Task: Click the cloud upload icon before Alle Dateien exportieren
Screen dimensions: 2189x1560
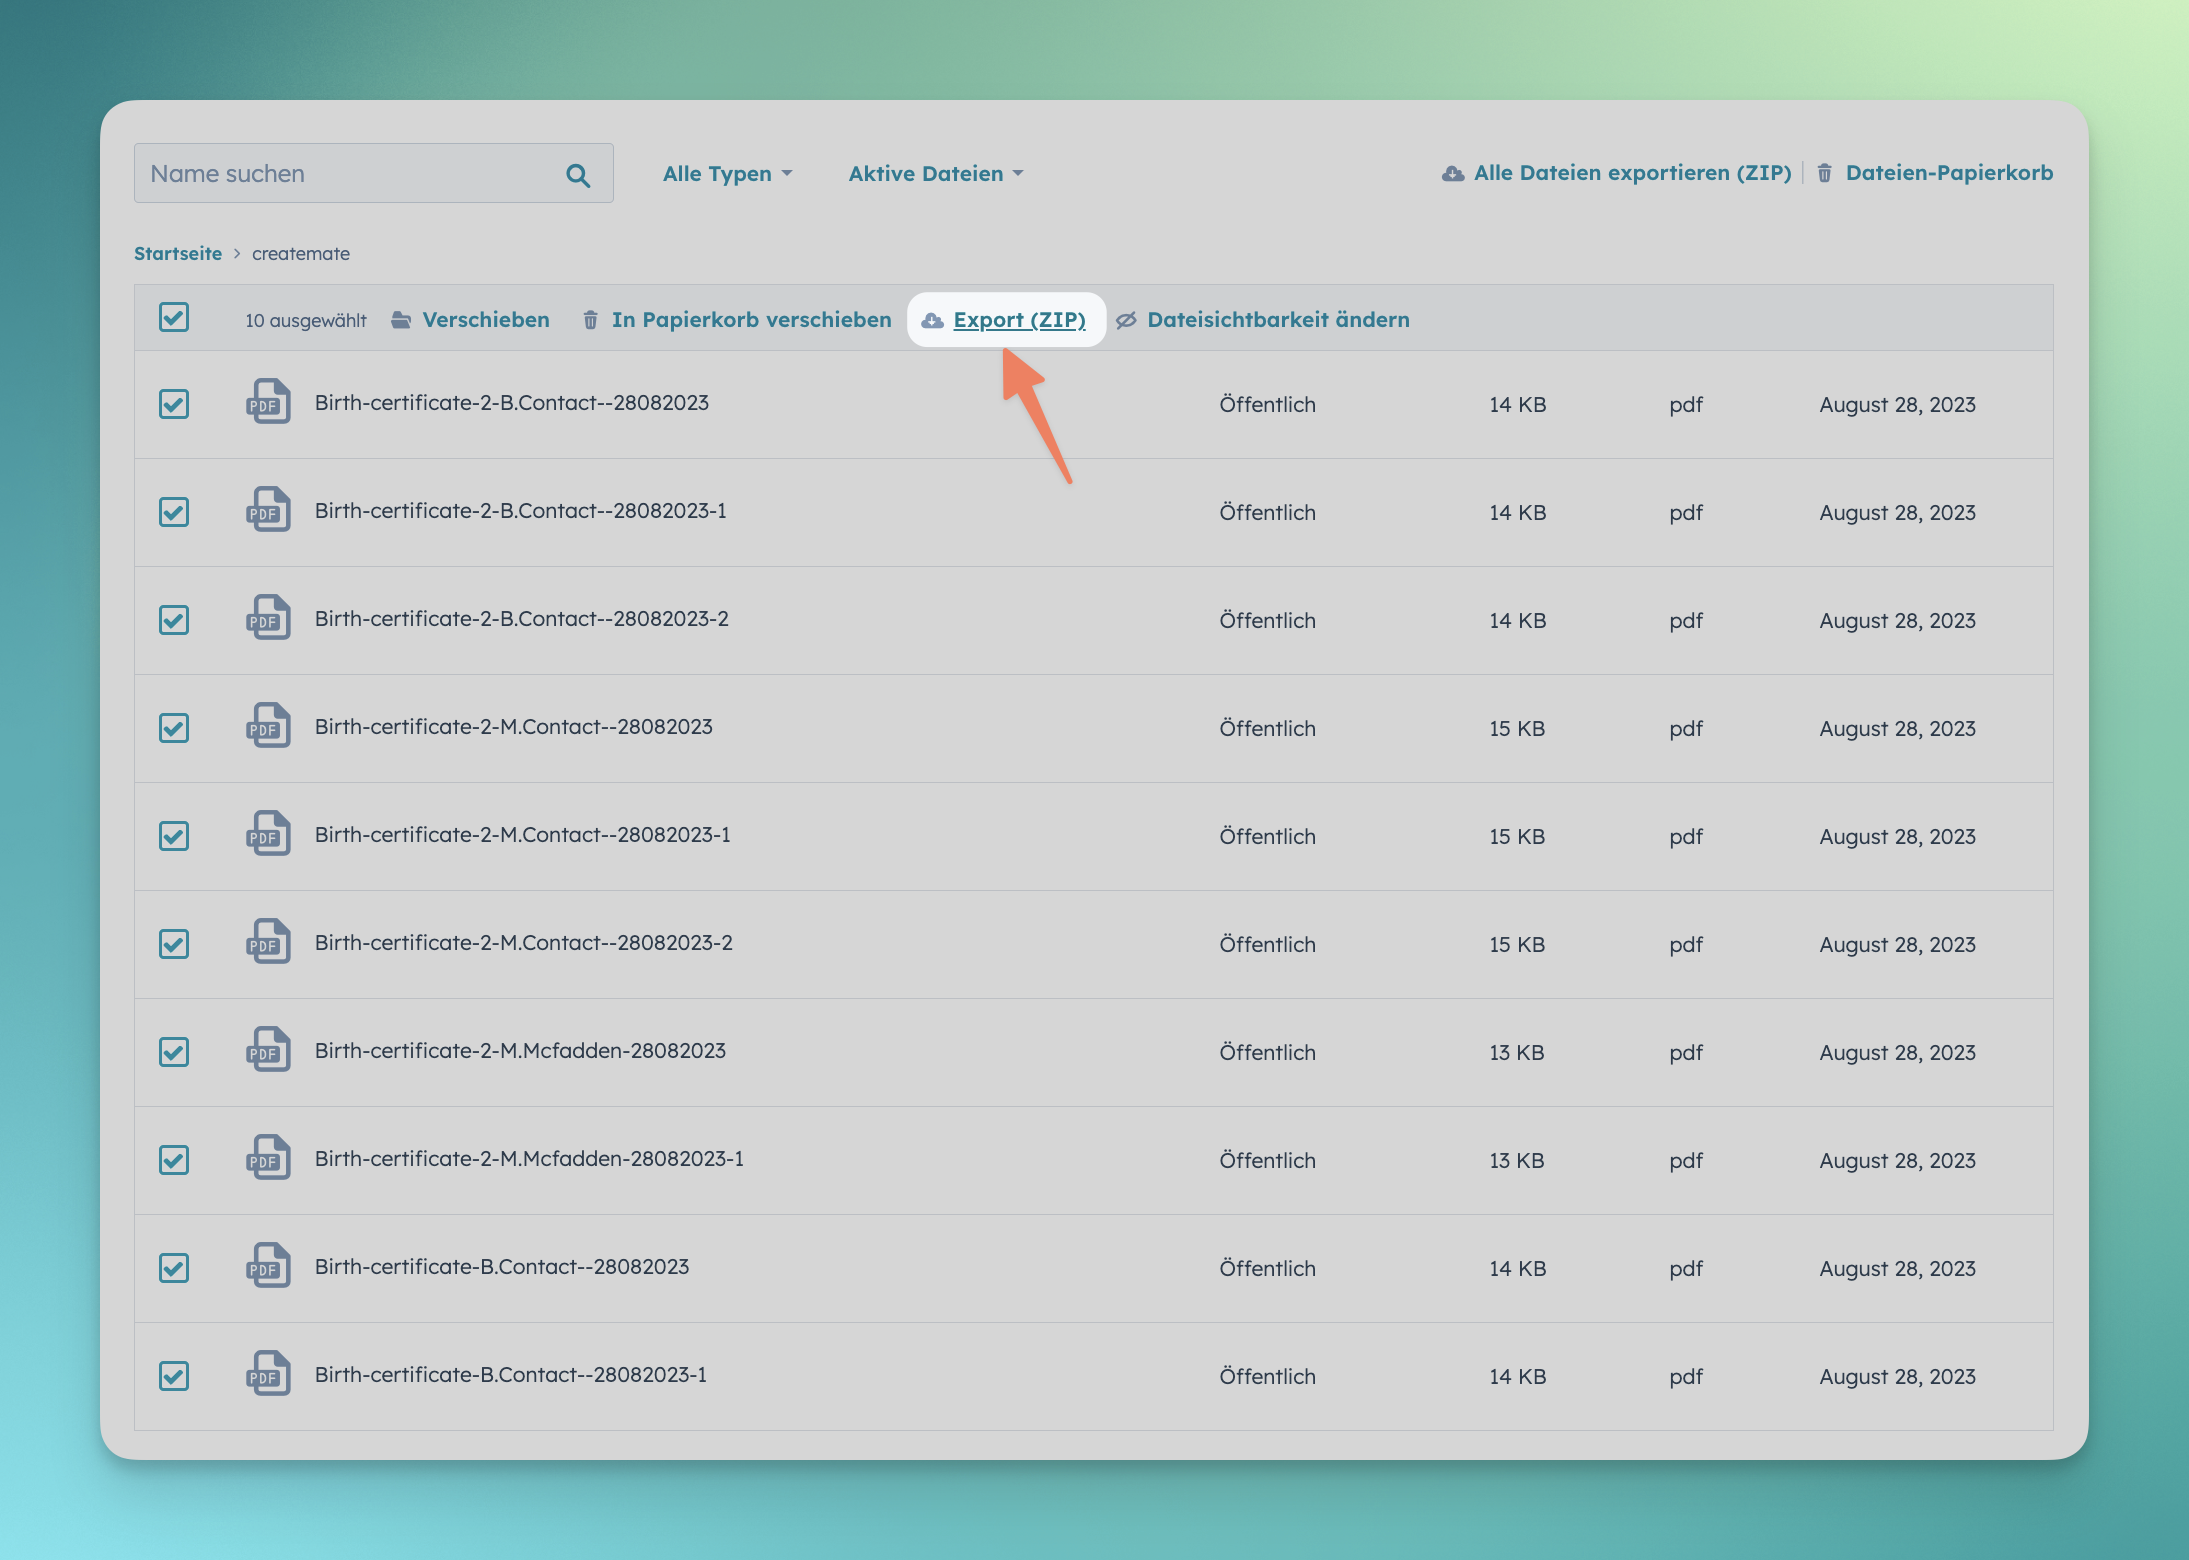Action: click(1451, 172)
